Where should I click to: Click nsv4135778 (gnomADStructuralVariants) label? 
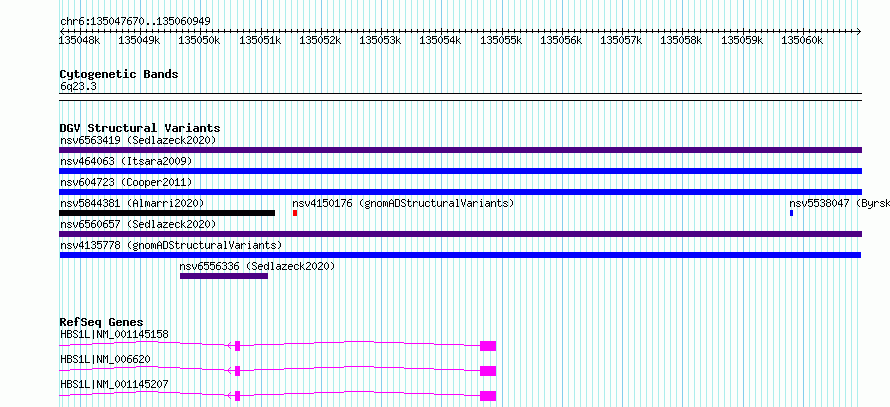tap(171, 245)
